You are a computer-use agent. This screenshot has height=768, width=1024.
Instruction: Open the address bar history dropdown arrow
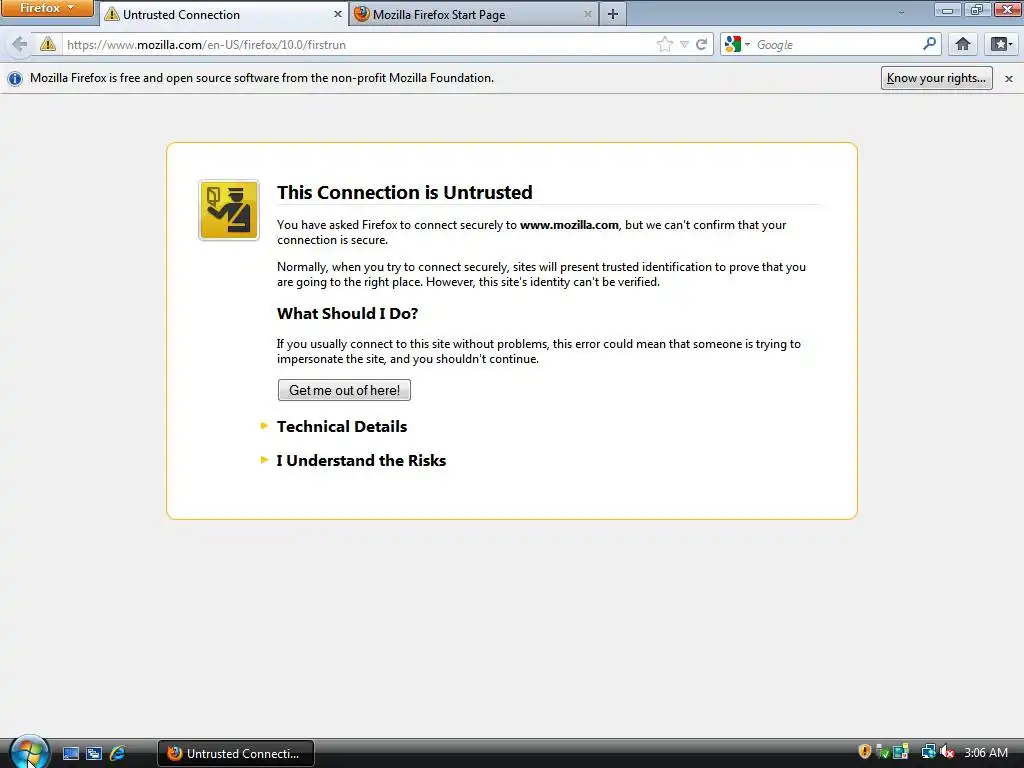[684, 44]
